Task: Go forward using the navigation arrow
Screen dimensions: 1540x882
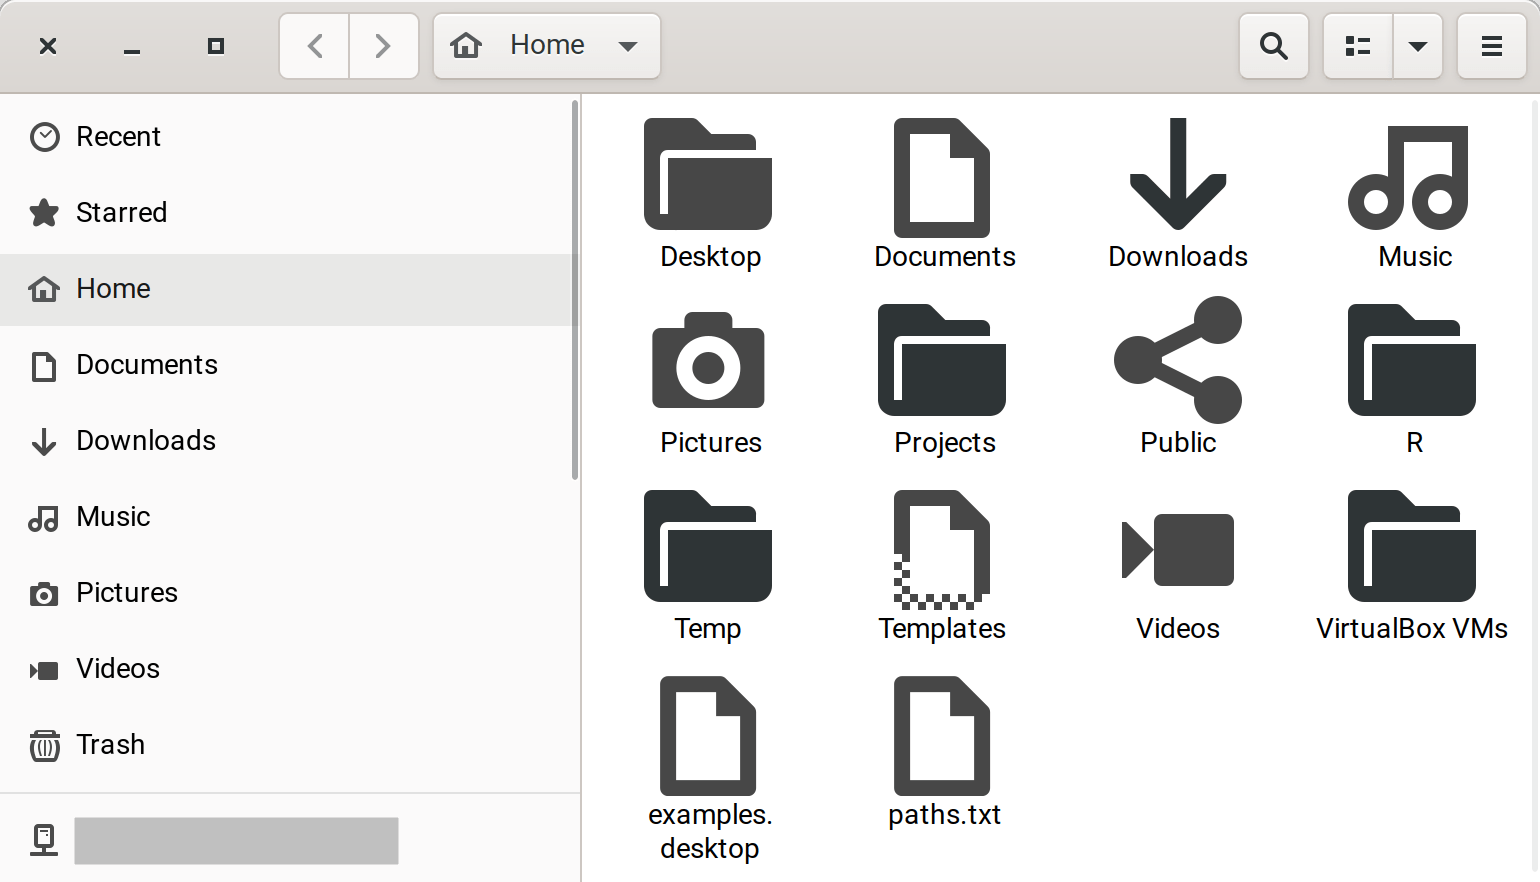Action: pyautogui.click(x=383, y=45)
